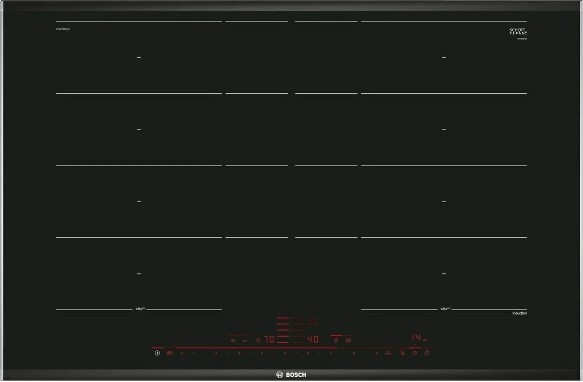This screenshot has width=583, height=382.
Task: Select the zone showing power level 4.0
Action: coord(313,340)
